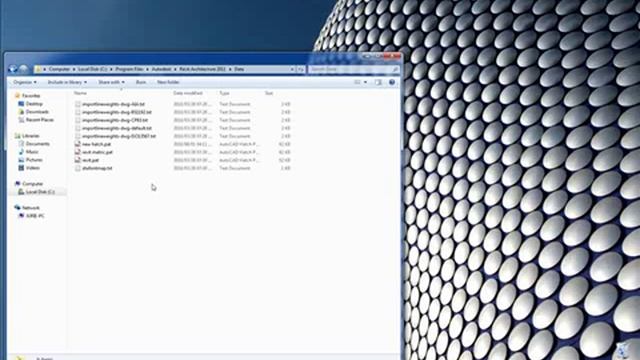Select Music library icon
This screenshot has width=640, height=360.
(21, 152)
